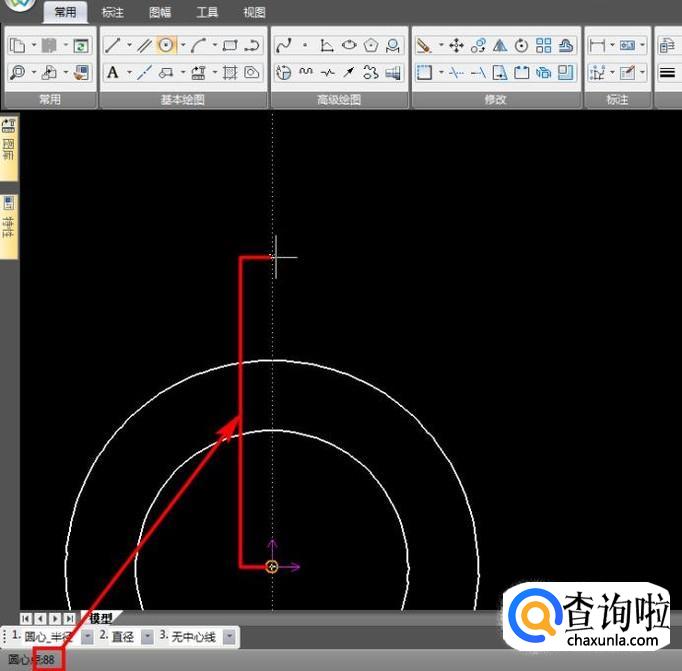Image resolution: width=682 pixels, height=671 pixels.
Task: Select the Rectangle drawing tool
Action: (229, 46)
